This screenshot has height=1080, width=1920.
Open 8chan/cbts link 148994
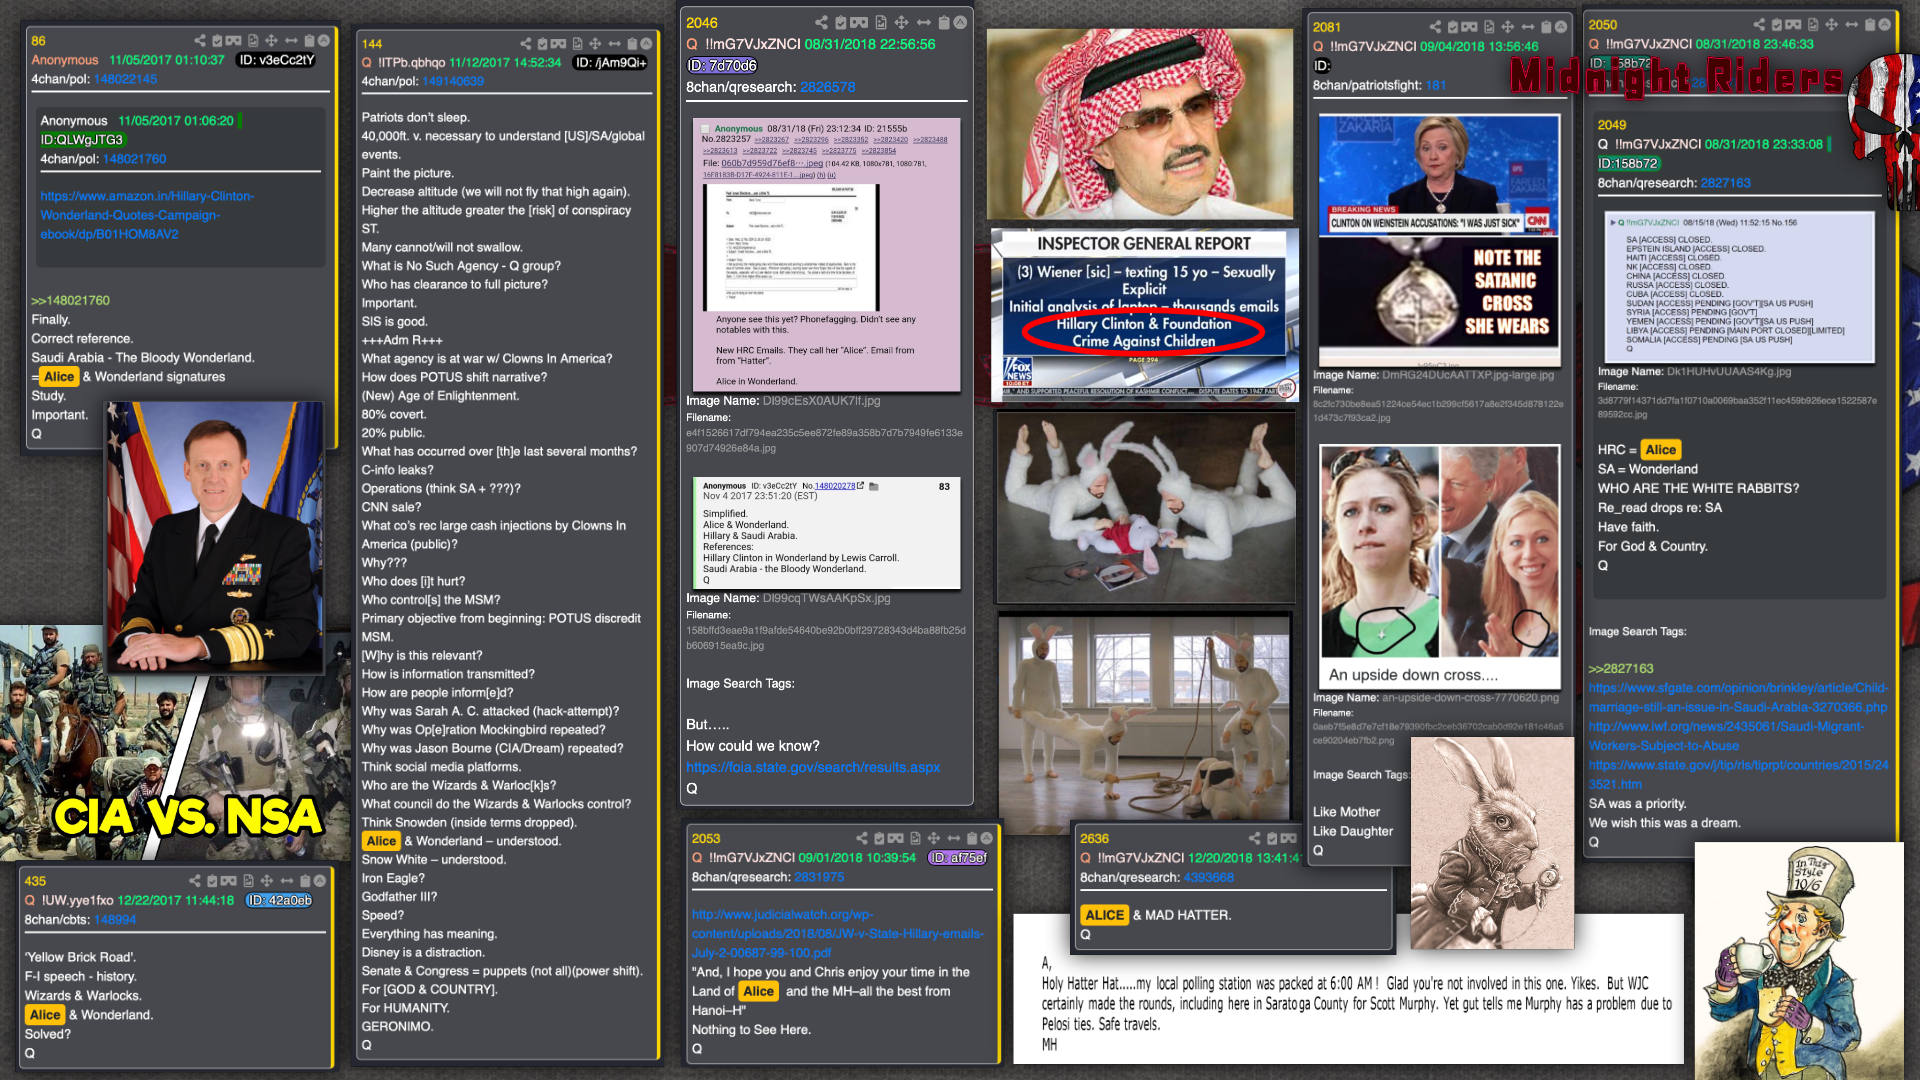pyautogui.click(x=115, y=919)
